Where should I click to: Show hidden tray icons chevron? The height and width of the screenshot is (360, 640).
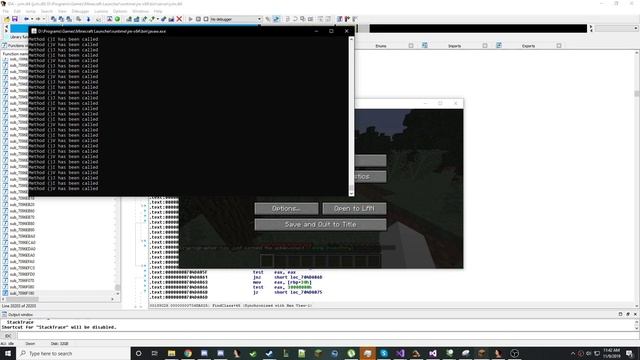point(573,353)
